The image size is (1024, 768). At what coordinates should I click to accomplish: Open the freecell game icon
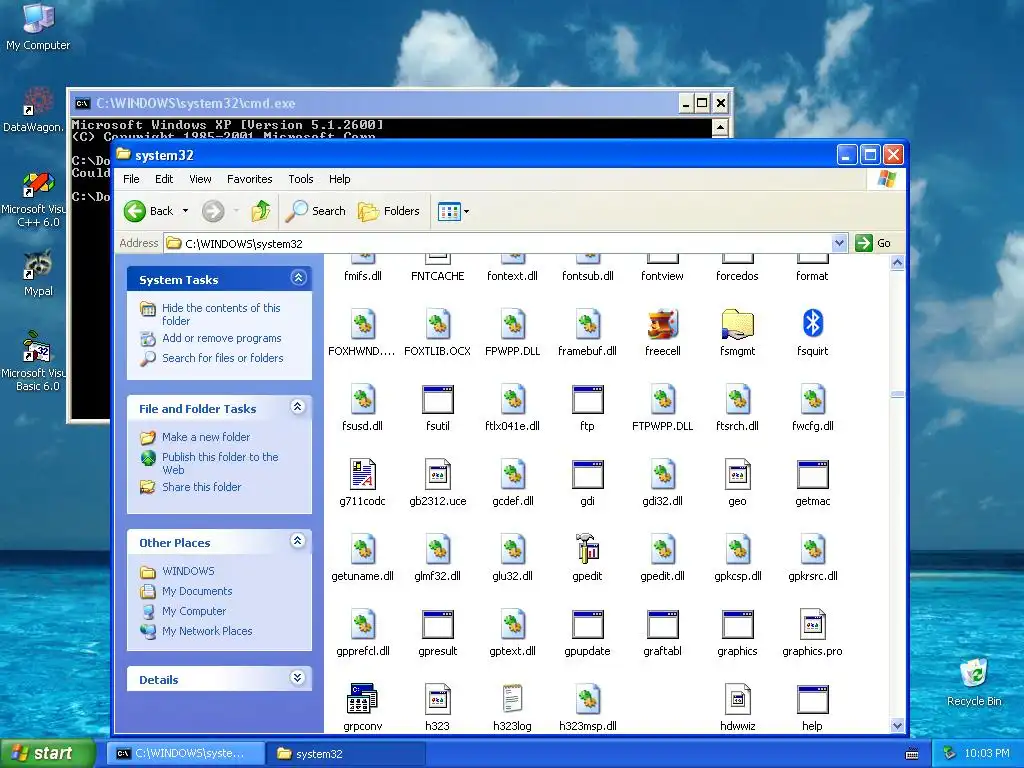pos(662,325)
